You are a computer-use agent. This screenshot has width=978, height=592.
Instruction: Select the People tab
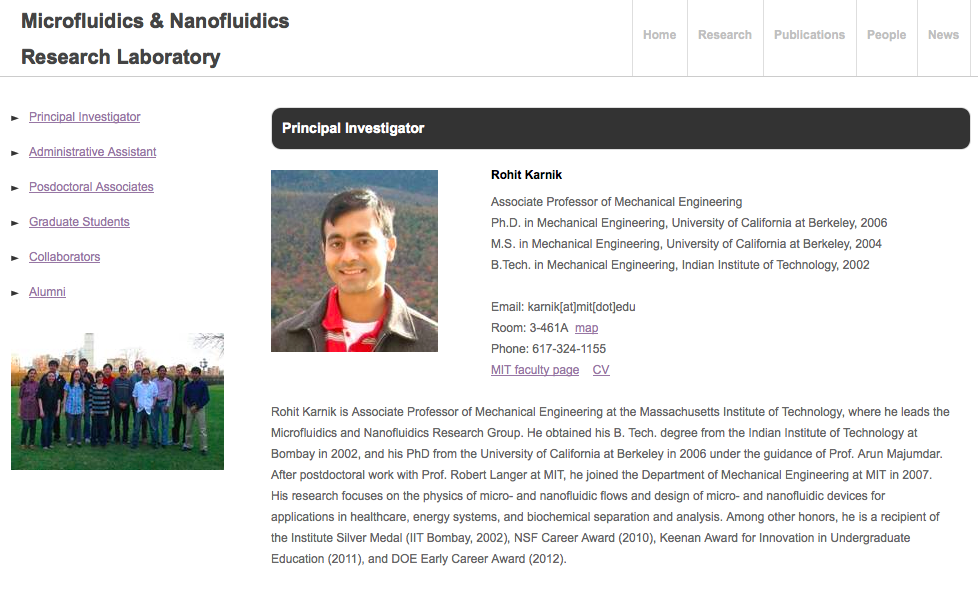(x=886, y=35)
